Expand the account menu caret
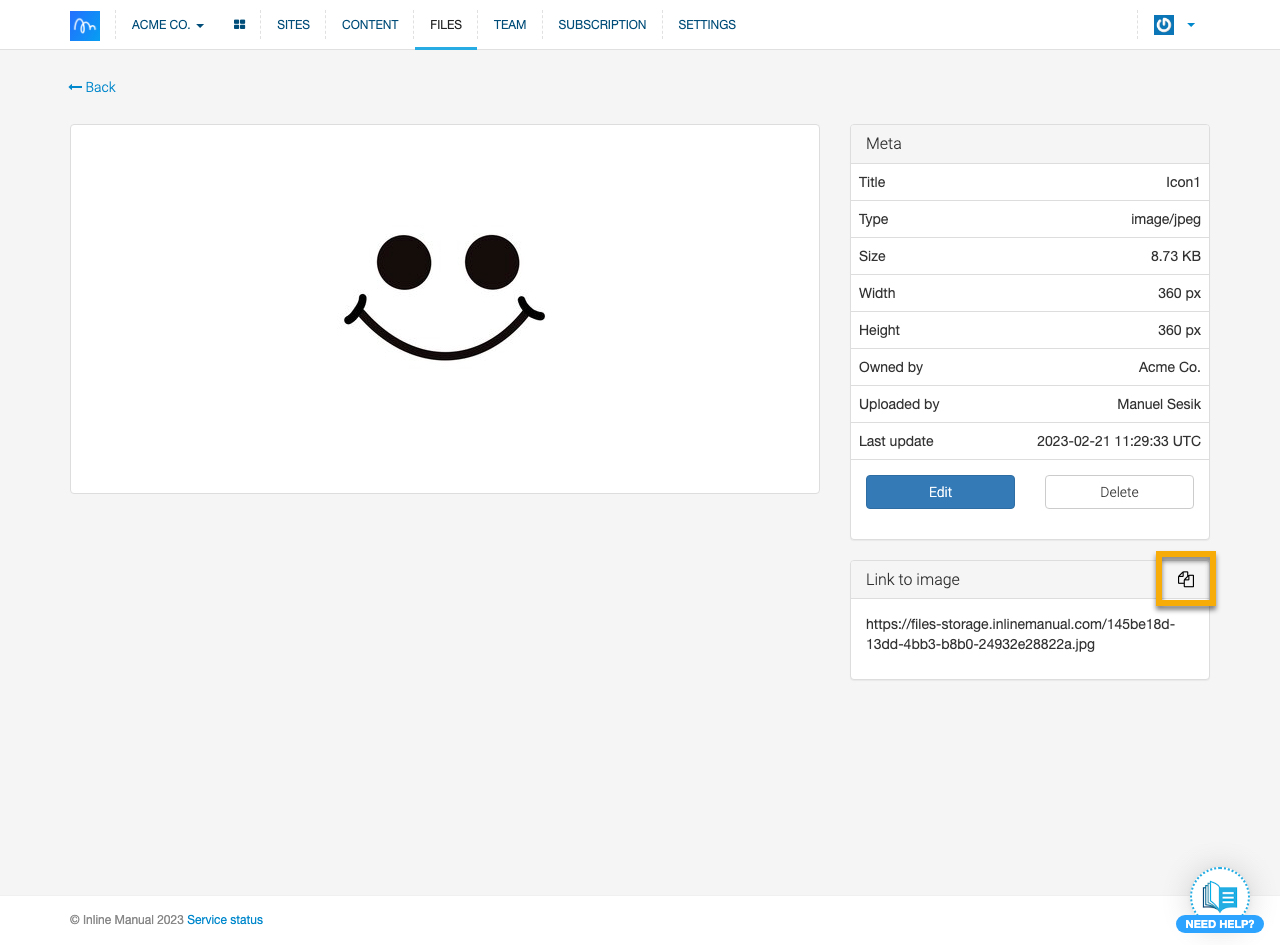The height and width of the screenshot is (945, 1280). [1191, 25]
